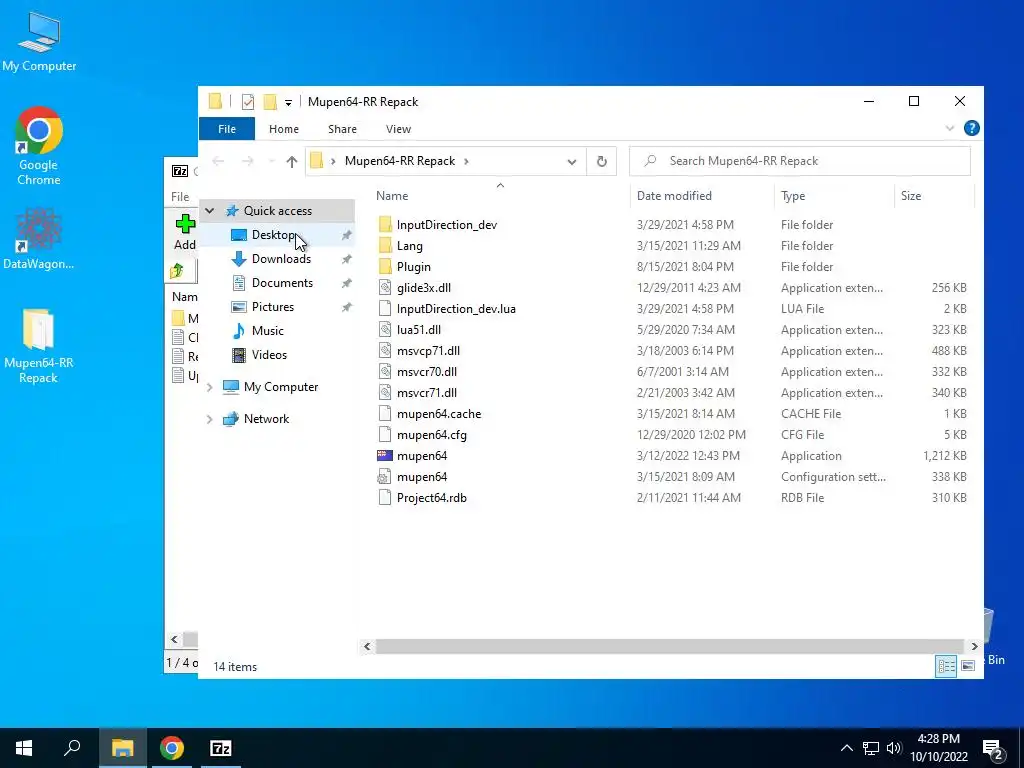Select the mupen64 Application executable
The image size is (1024, 768).
click(422, 456)
